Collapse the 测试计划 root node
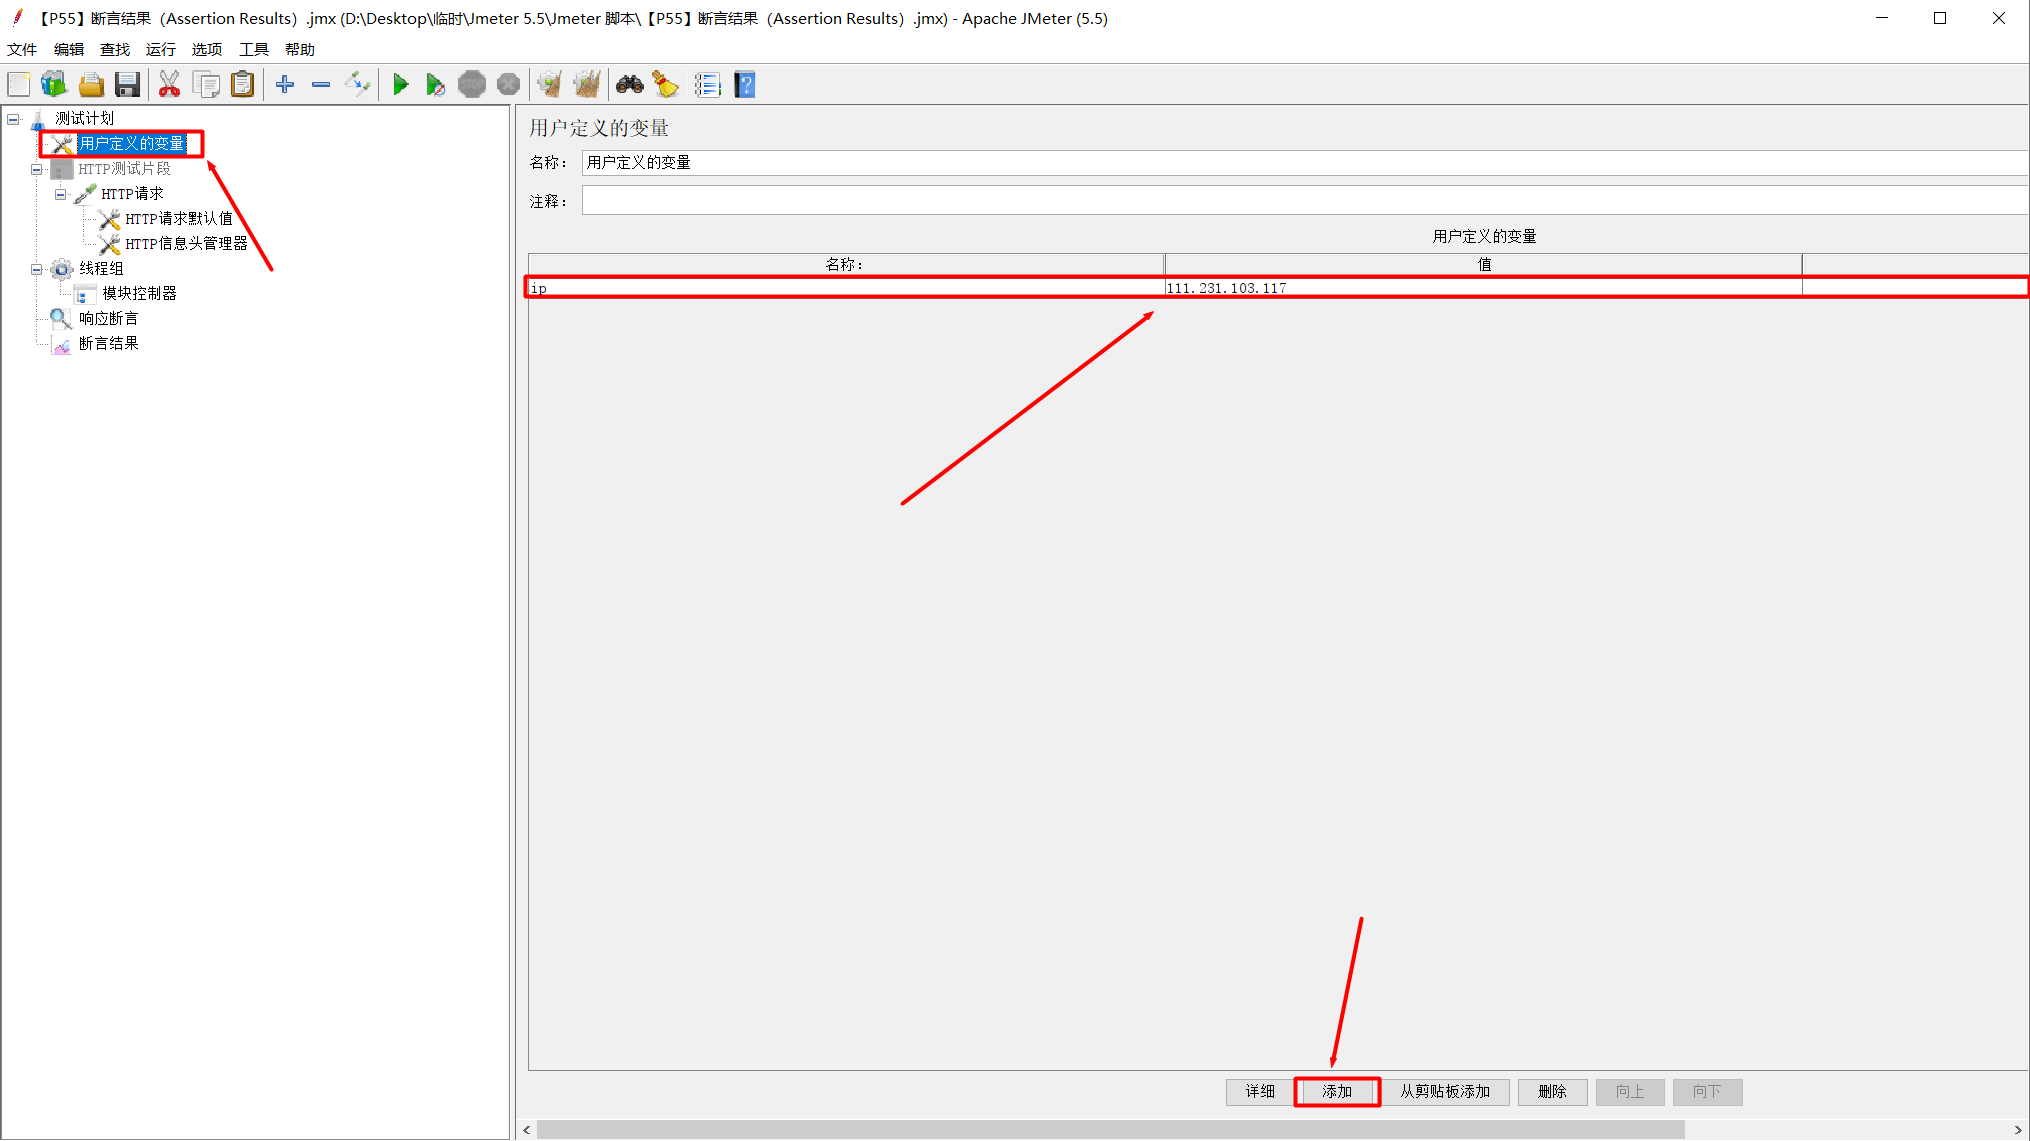 [14, 119]
